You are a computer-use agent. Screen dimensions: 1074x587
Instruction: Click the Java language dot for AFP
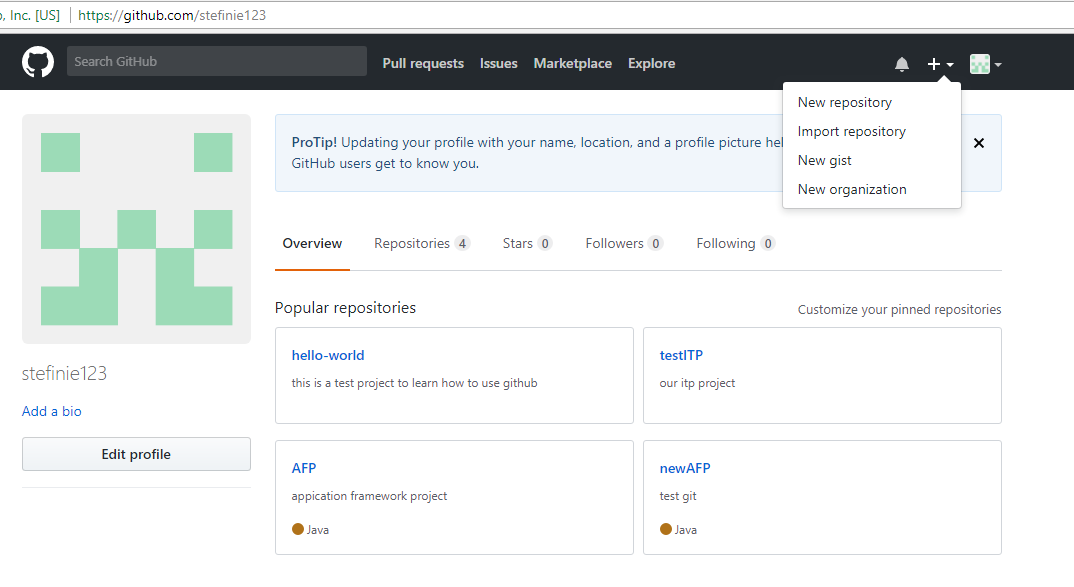coord(296,529)
